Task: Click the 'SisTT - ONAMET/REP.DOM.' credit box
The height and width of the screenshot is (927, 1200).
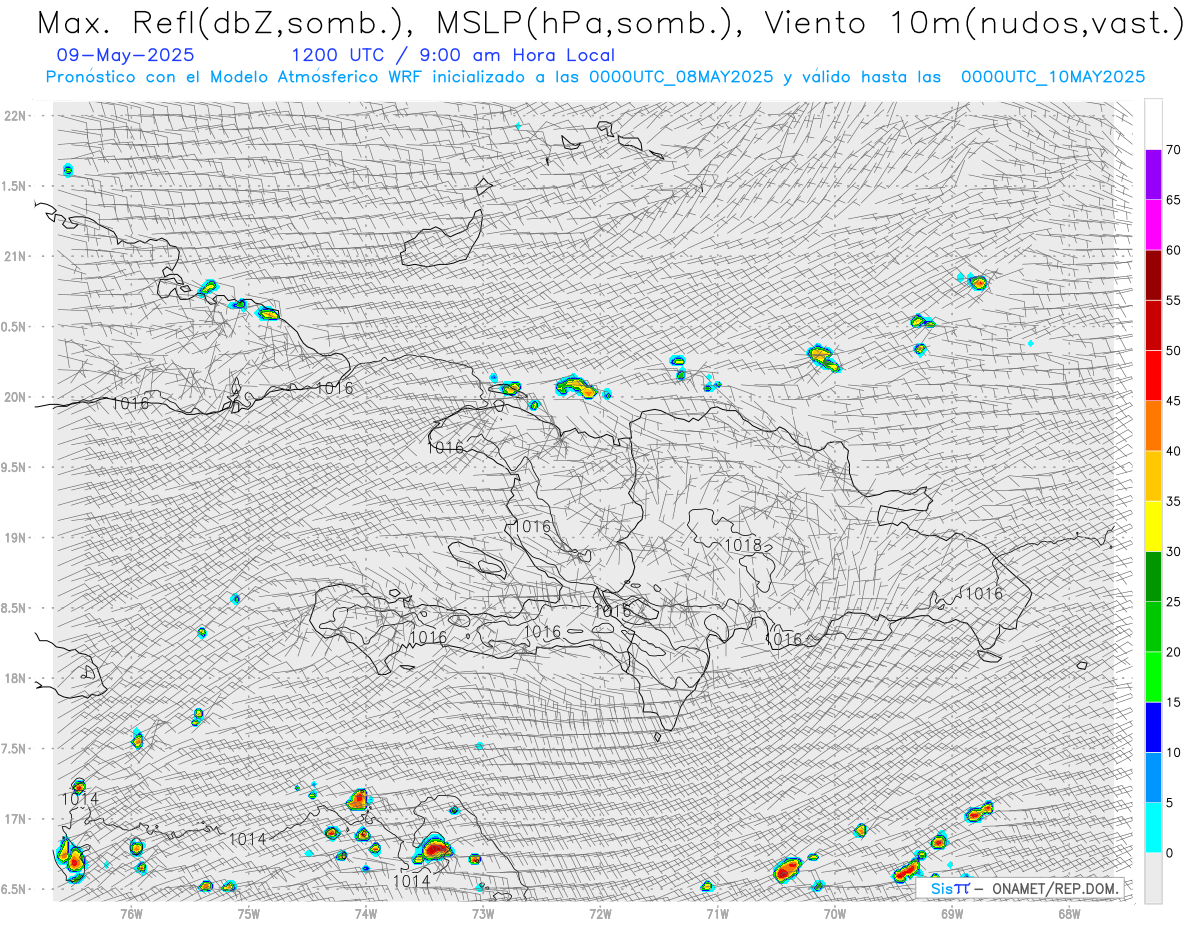Action: click(x=1020, y=888)
